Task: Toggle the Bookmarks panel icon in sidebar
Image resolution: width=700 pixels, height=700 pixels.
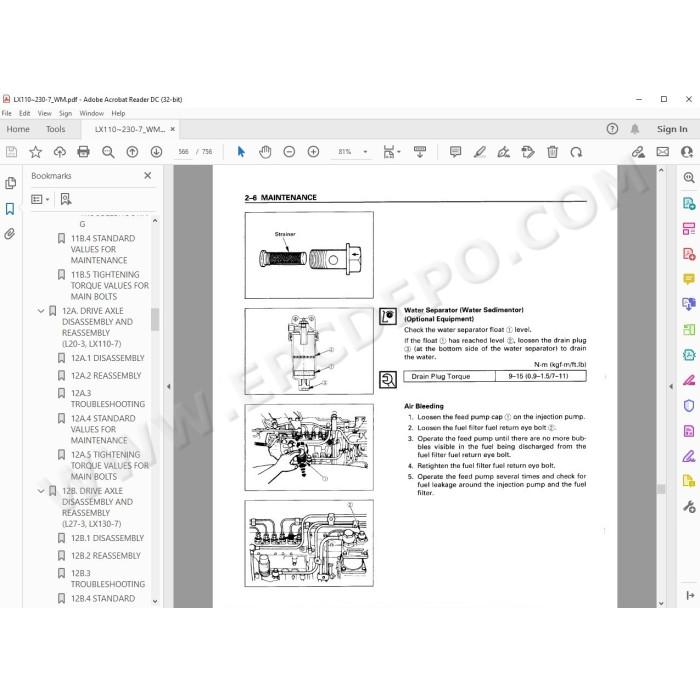Action: pos(10,208)
